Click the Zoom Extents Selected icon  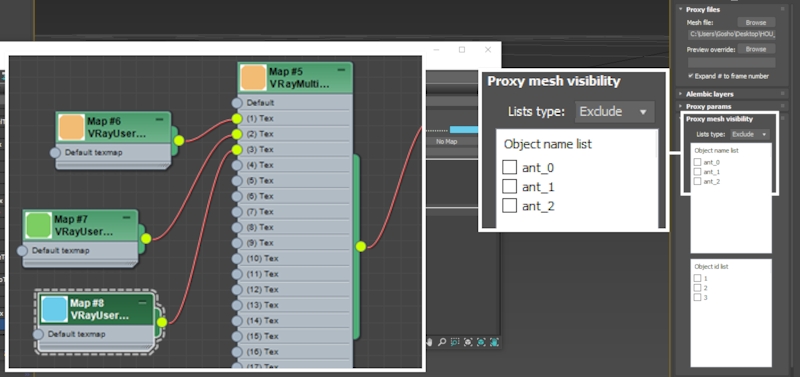(481, 342)
